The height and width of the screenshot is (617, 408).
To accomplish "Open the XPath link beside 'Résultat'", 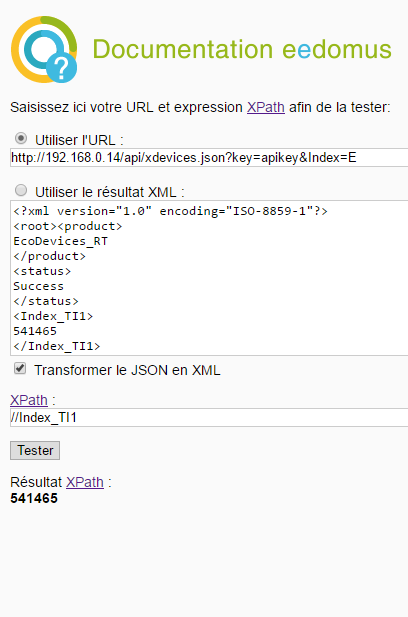I will click(x=85, y=482).
